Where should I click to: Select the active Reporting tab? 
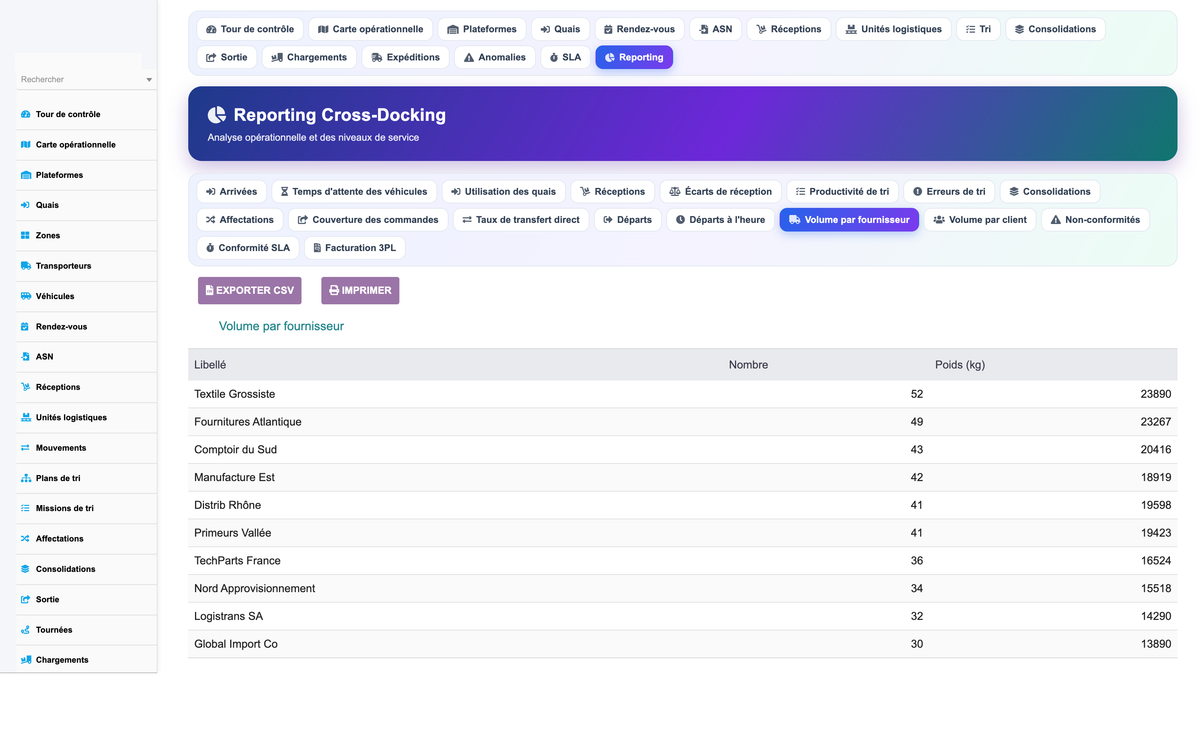[x=634, y=57]
